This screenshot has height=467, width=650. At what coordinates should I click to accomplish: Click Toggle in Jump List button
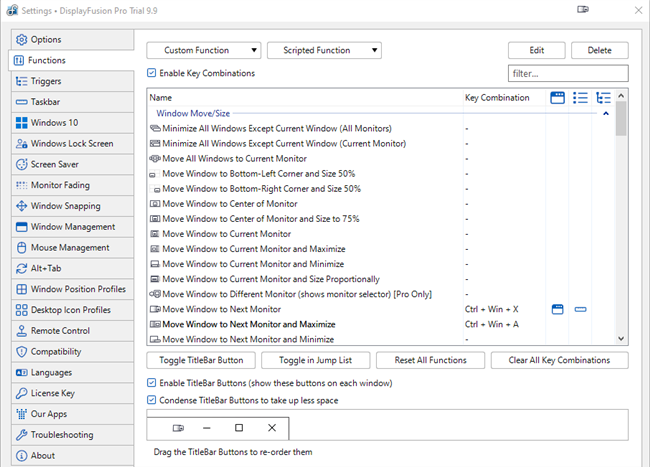[315, 360]
